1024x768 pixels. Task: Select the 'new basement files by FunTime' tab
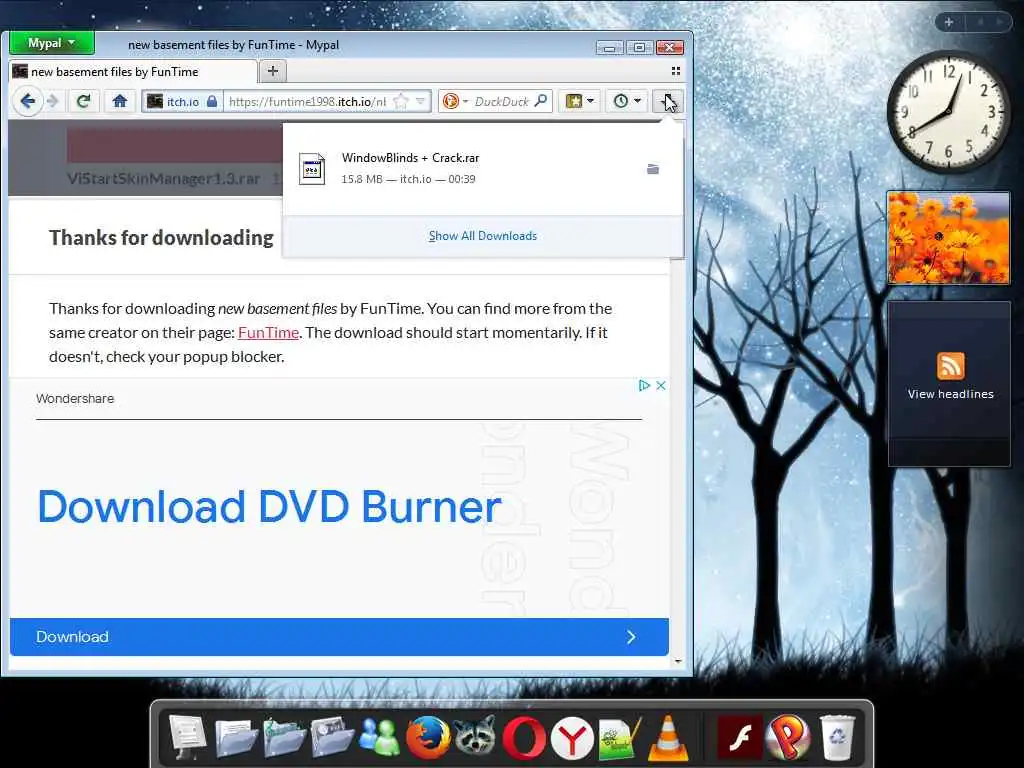click(x=131, y=72)
